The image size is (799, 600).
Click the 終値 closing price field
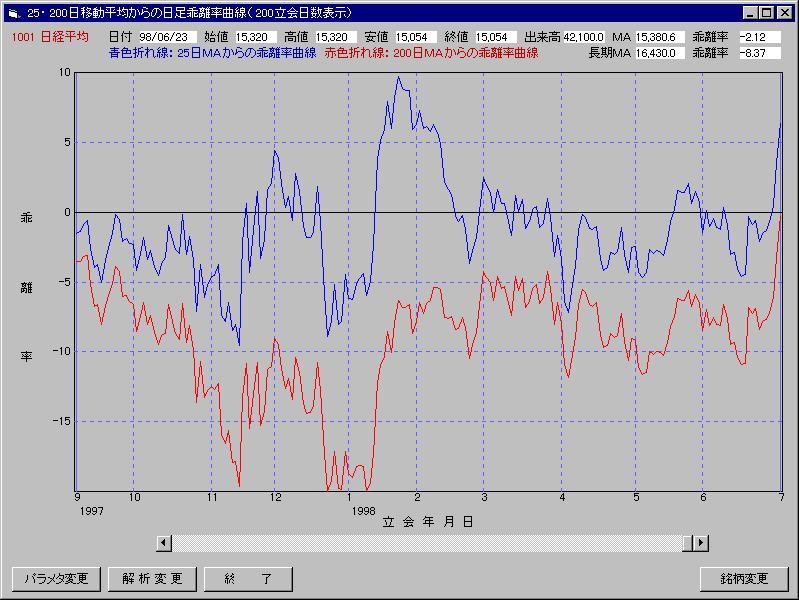click(x=495, y=37)
